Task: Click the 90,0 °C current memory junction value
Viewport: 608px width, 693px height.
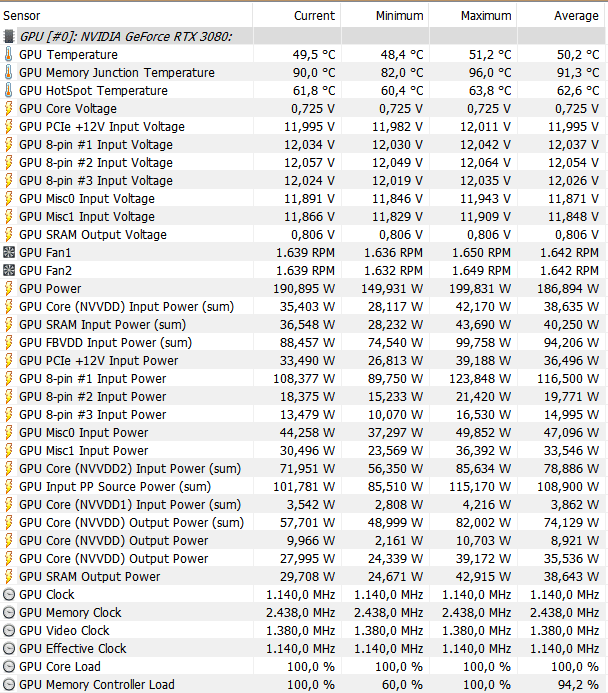Action: tap(314, 72)
